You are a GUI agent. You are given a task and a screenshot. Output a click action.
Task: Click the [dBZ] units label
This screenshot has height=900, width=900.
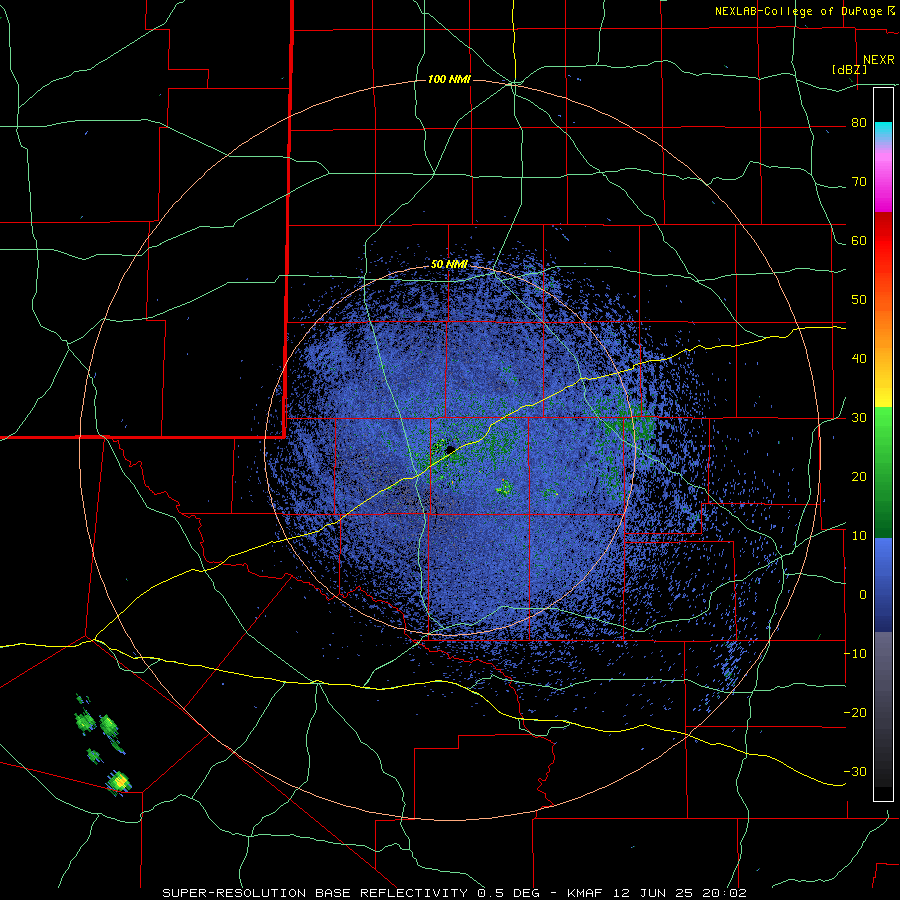[x=849, y=70]
